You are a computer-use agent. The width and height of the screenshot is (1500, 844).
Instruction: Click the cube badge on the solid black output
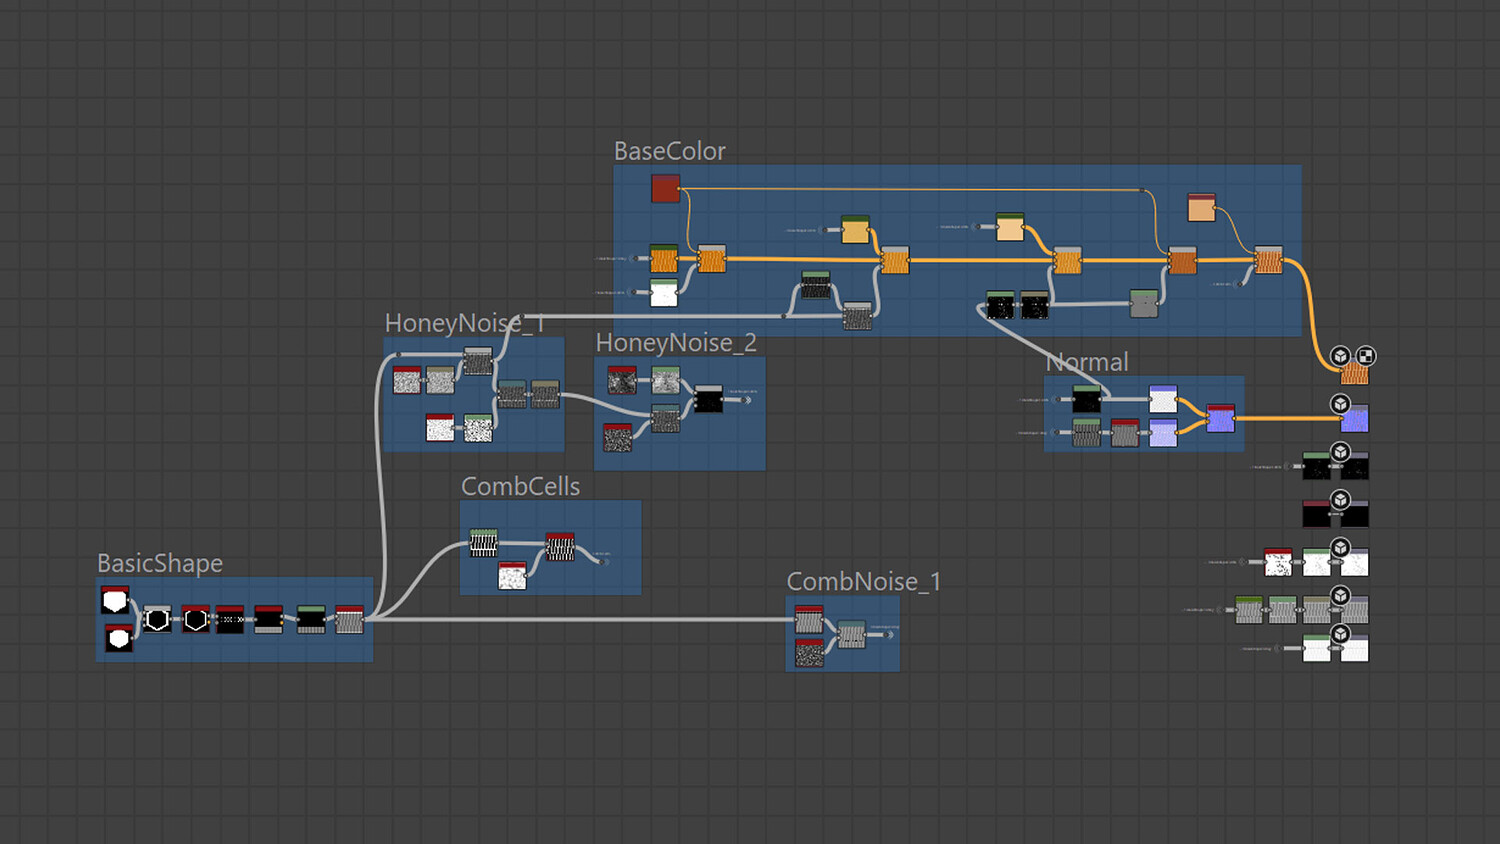coord(1341,500)
